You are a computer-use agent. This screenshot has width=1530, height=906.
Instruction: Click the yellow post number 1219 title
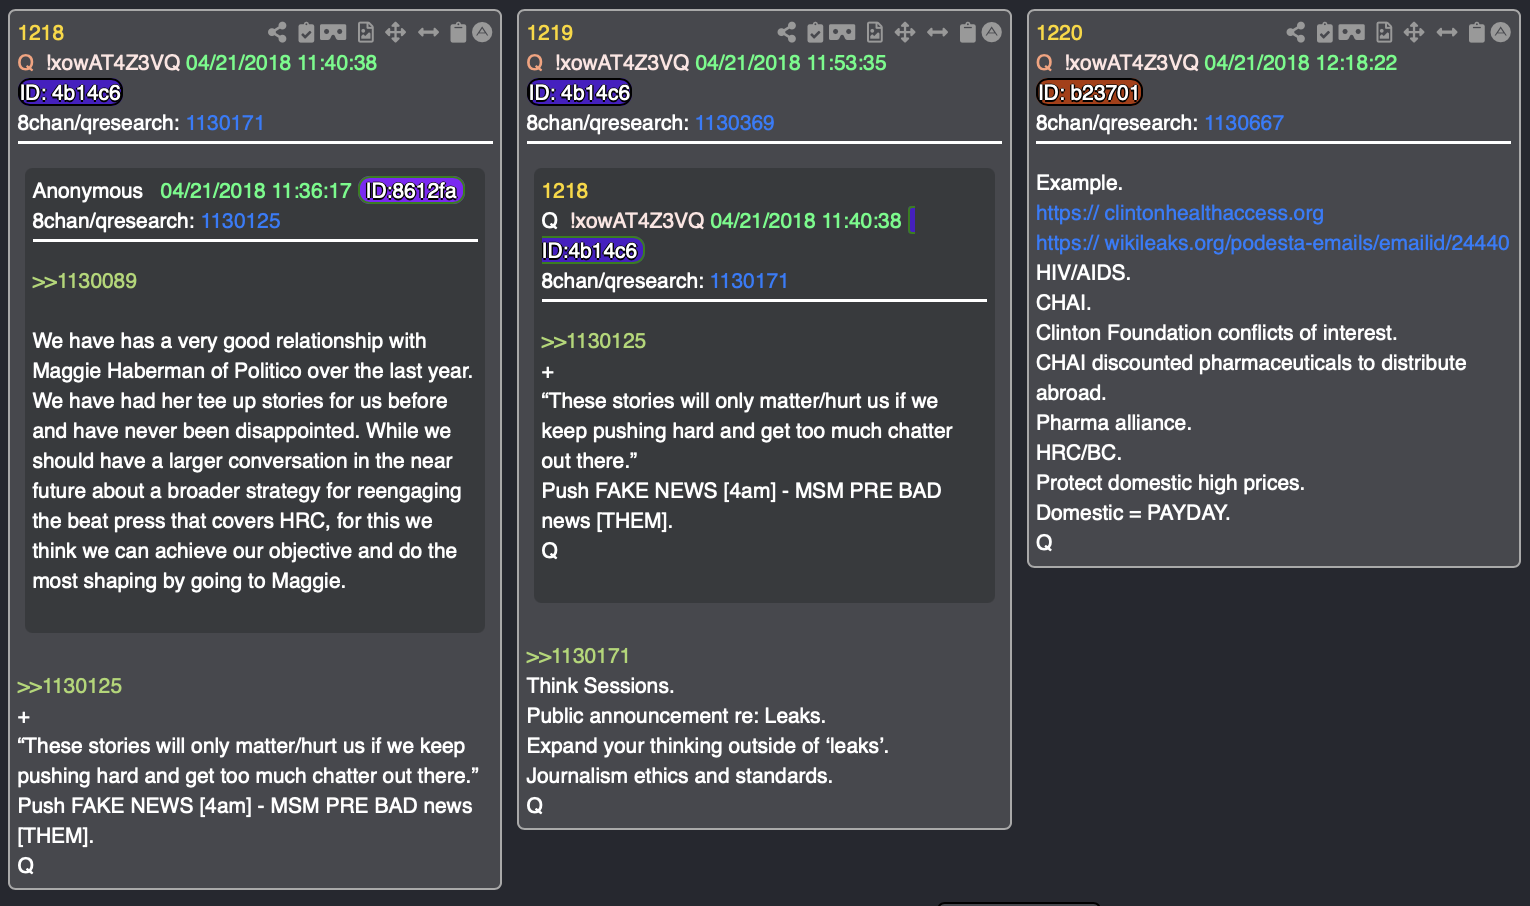[x=550, y=33]
